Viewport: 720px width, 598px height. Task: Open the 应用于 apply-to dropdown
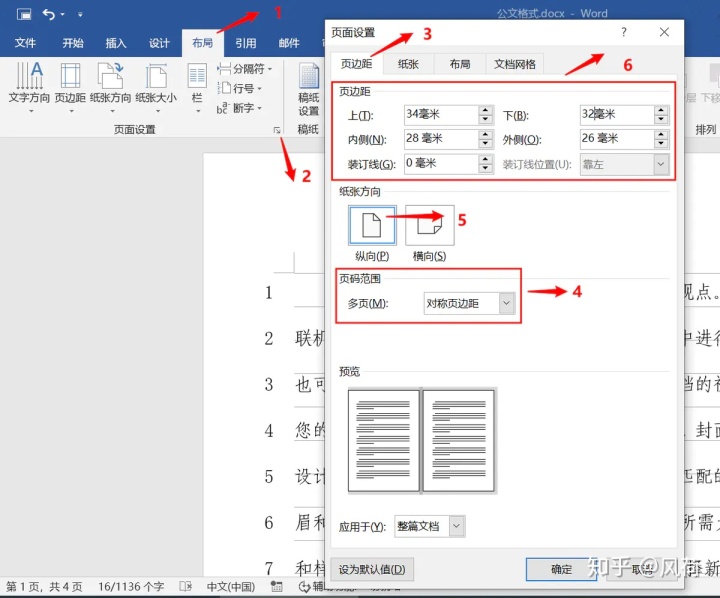(430, 526)
